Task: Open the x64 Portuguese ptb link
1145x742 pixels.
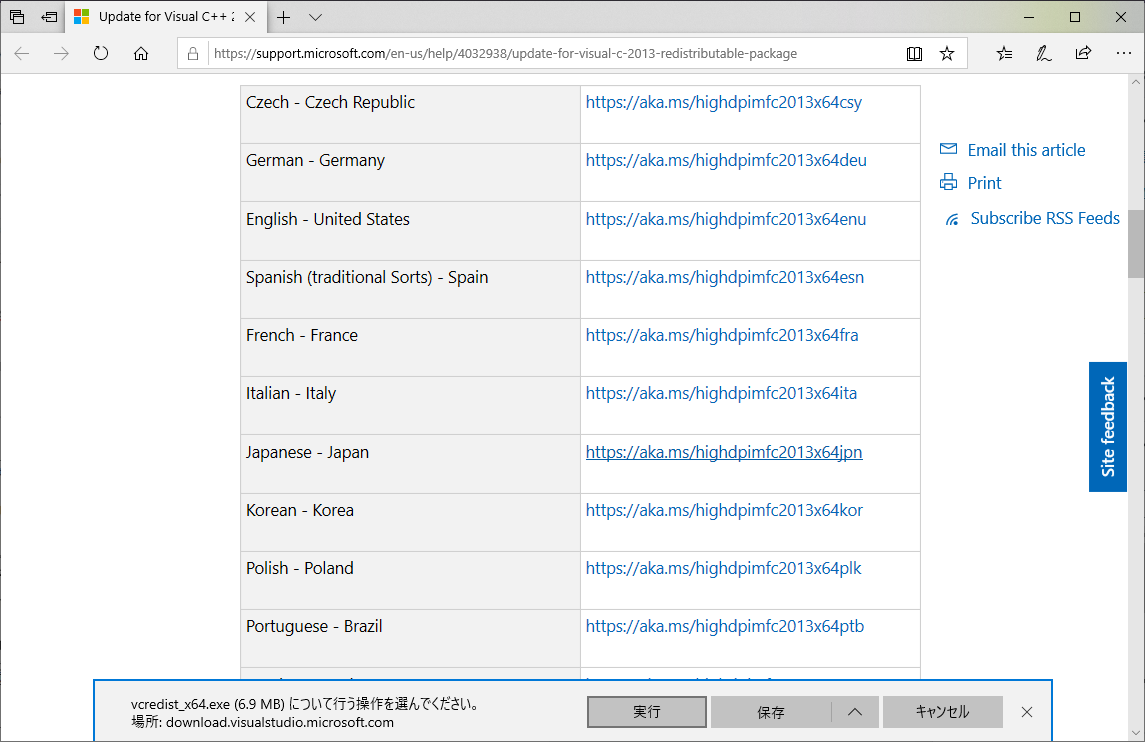Action: [x=724, y=626]
